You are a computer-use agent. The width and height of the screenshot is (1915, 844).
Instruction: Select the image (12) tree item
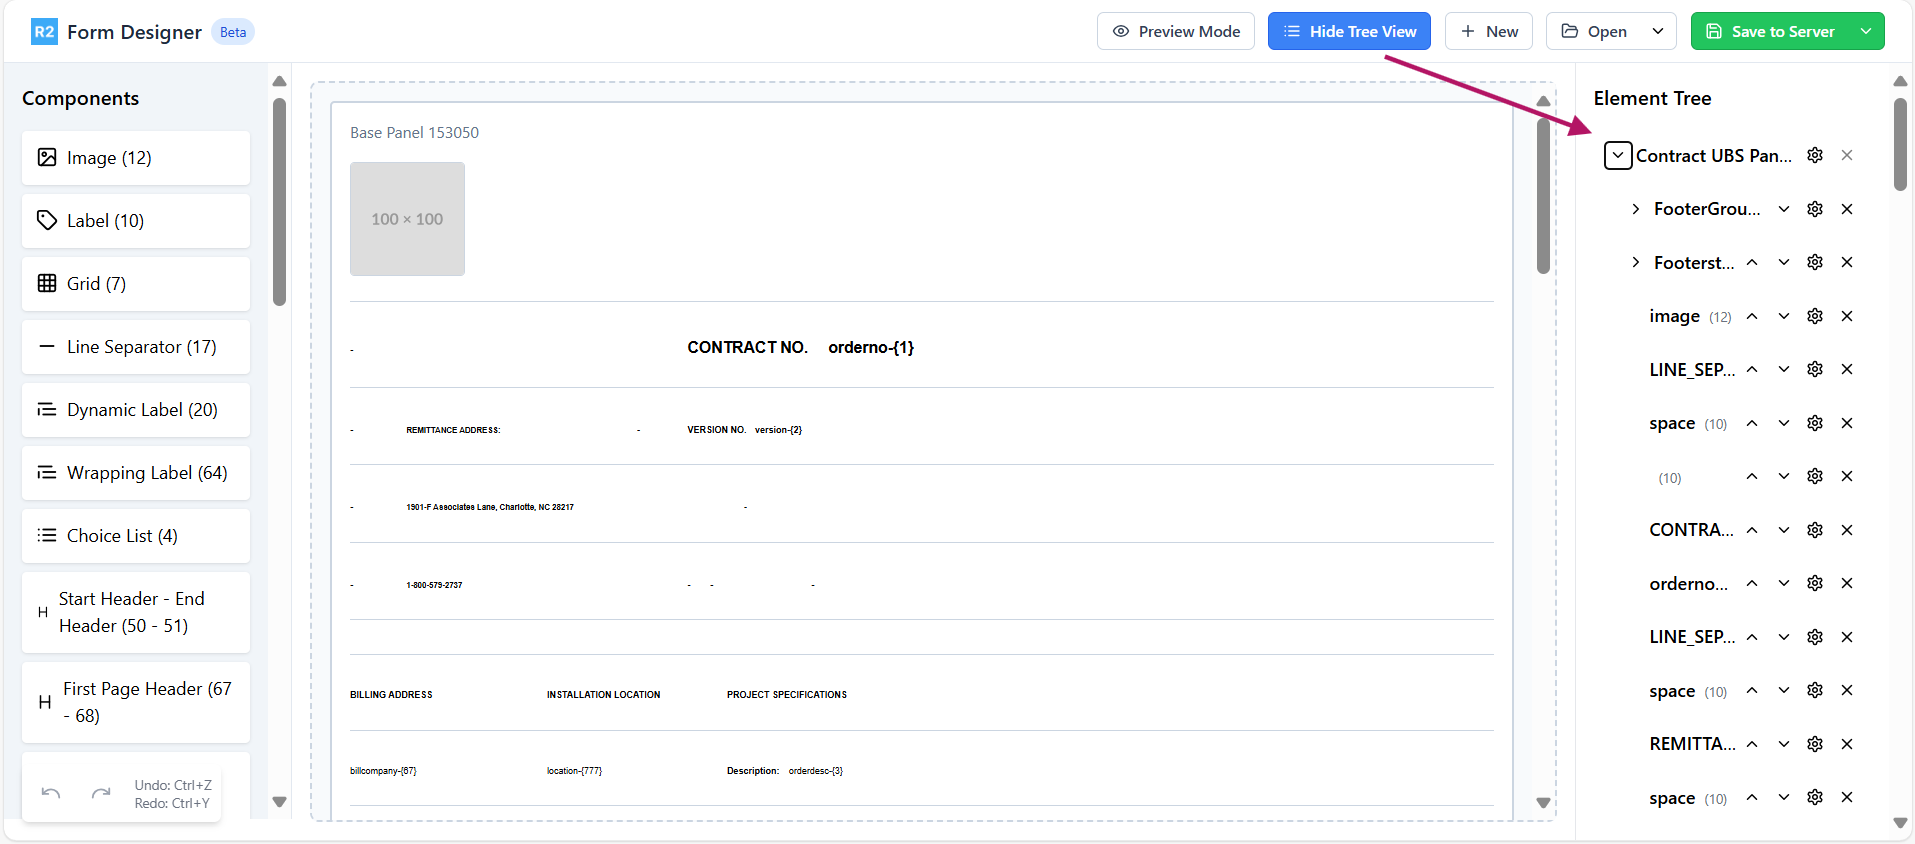pos(1690,316)
